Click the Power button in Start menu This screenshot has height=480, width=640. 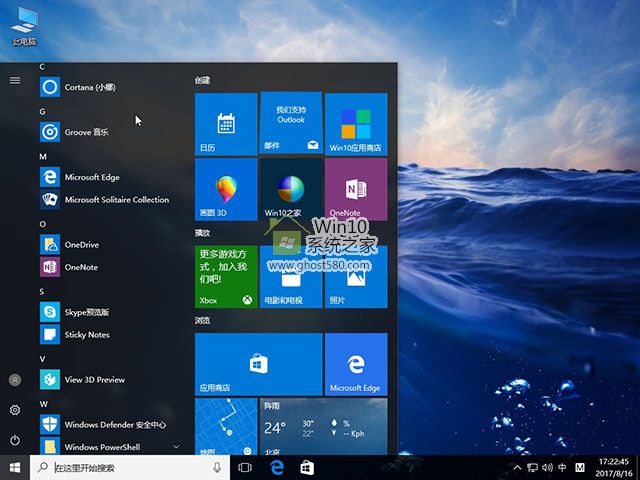(x=15, y=440)
